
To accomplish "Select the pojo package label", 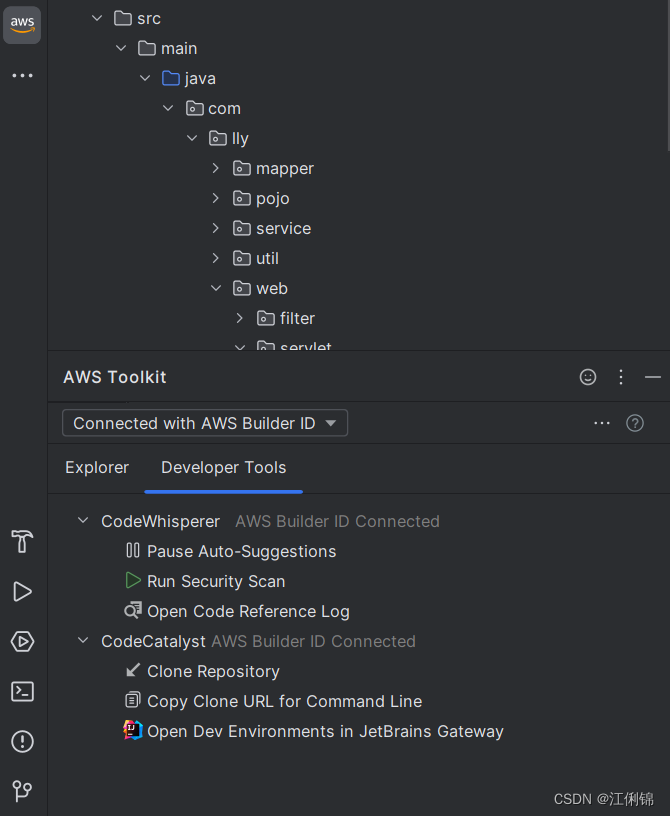I will (x=273, y=199).
